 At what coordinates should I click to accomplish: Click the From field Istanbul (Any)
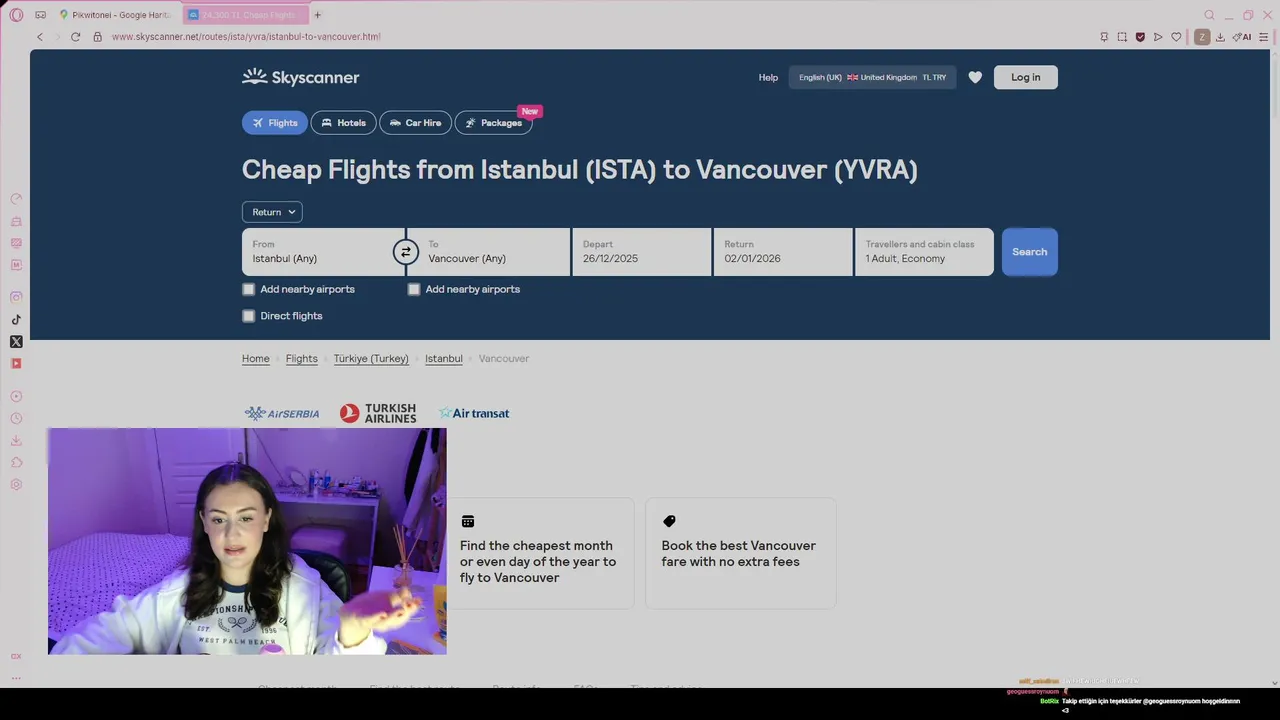click(x=323, y=252)
